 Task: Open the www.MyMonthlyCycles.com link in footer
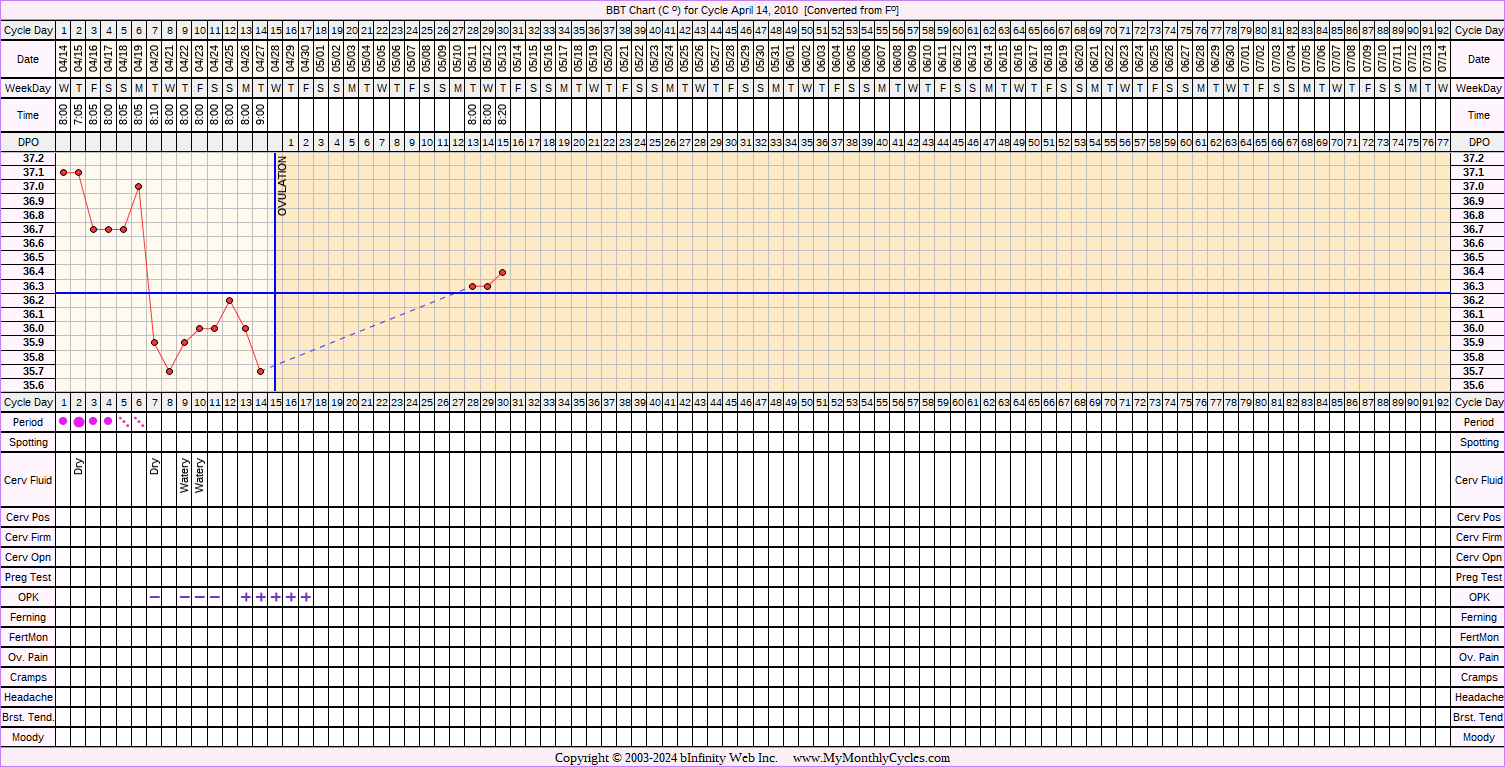871,758
